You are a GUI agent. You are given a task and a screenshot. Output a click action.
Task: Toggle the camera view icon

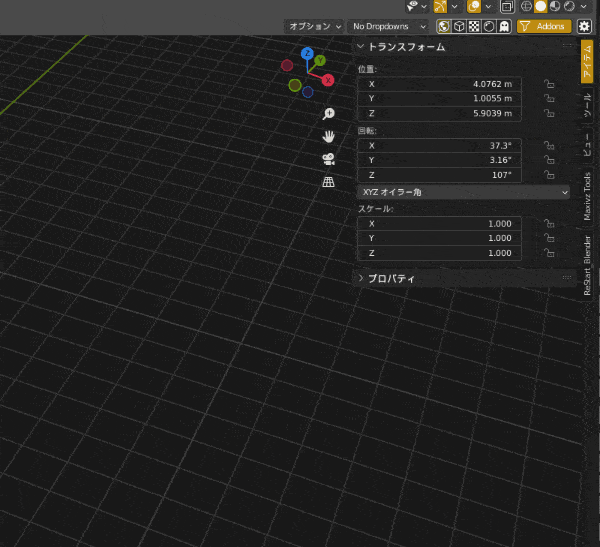pyautogui.click(x=328, y=159)
